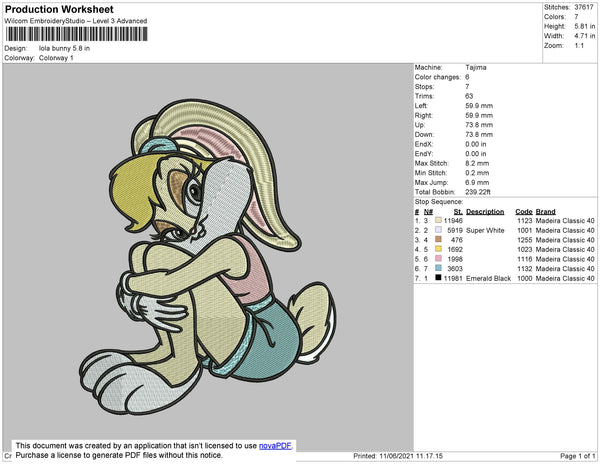Select the Total Bobbin value 239.22ft

pyautogui.click(x=478, y=192)
